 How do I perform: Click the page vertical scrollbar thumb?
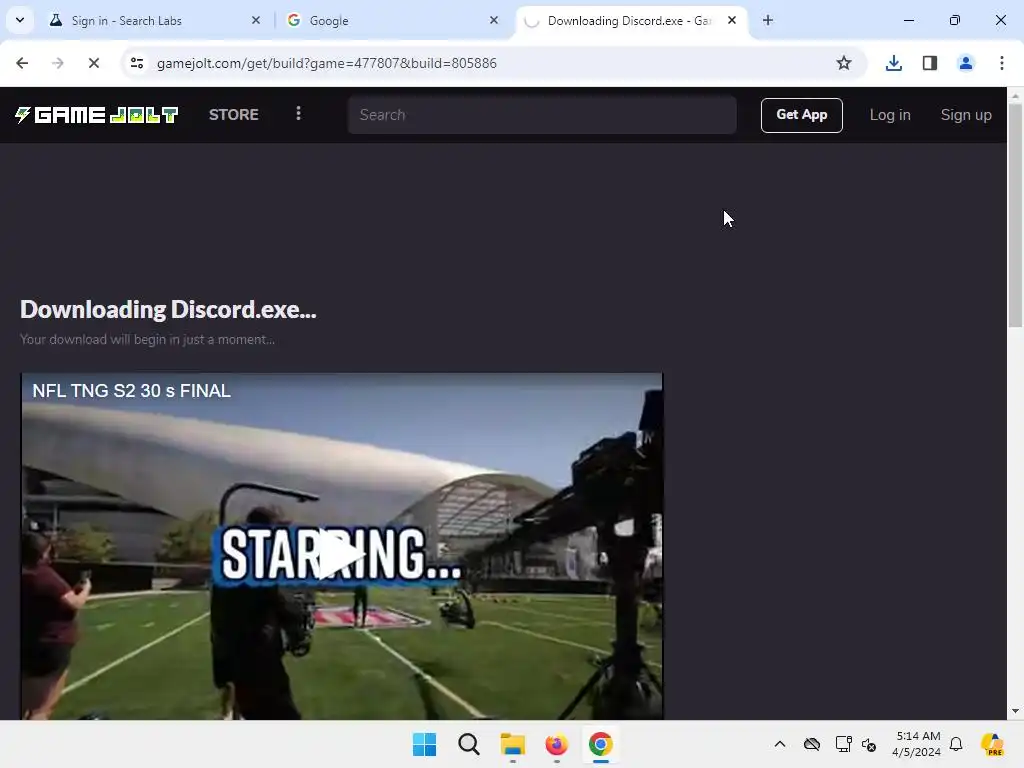point(1015,216)
